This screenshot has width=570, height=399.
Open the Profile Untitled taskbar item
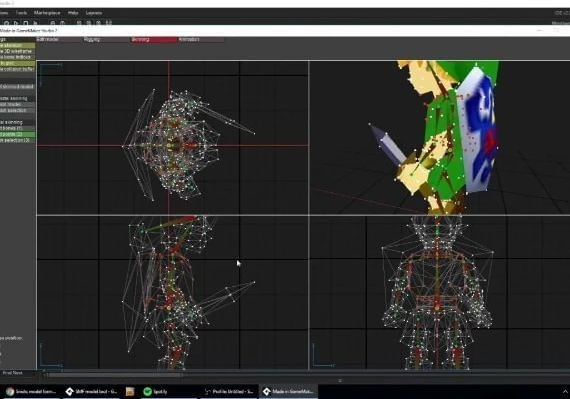229,391
